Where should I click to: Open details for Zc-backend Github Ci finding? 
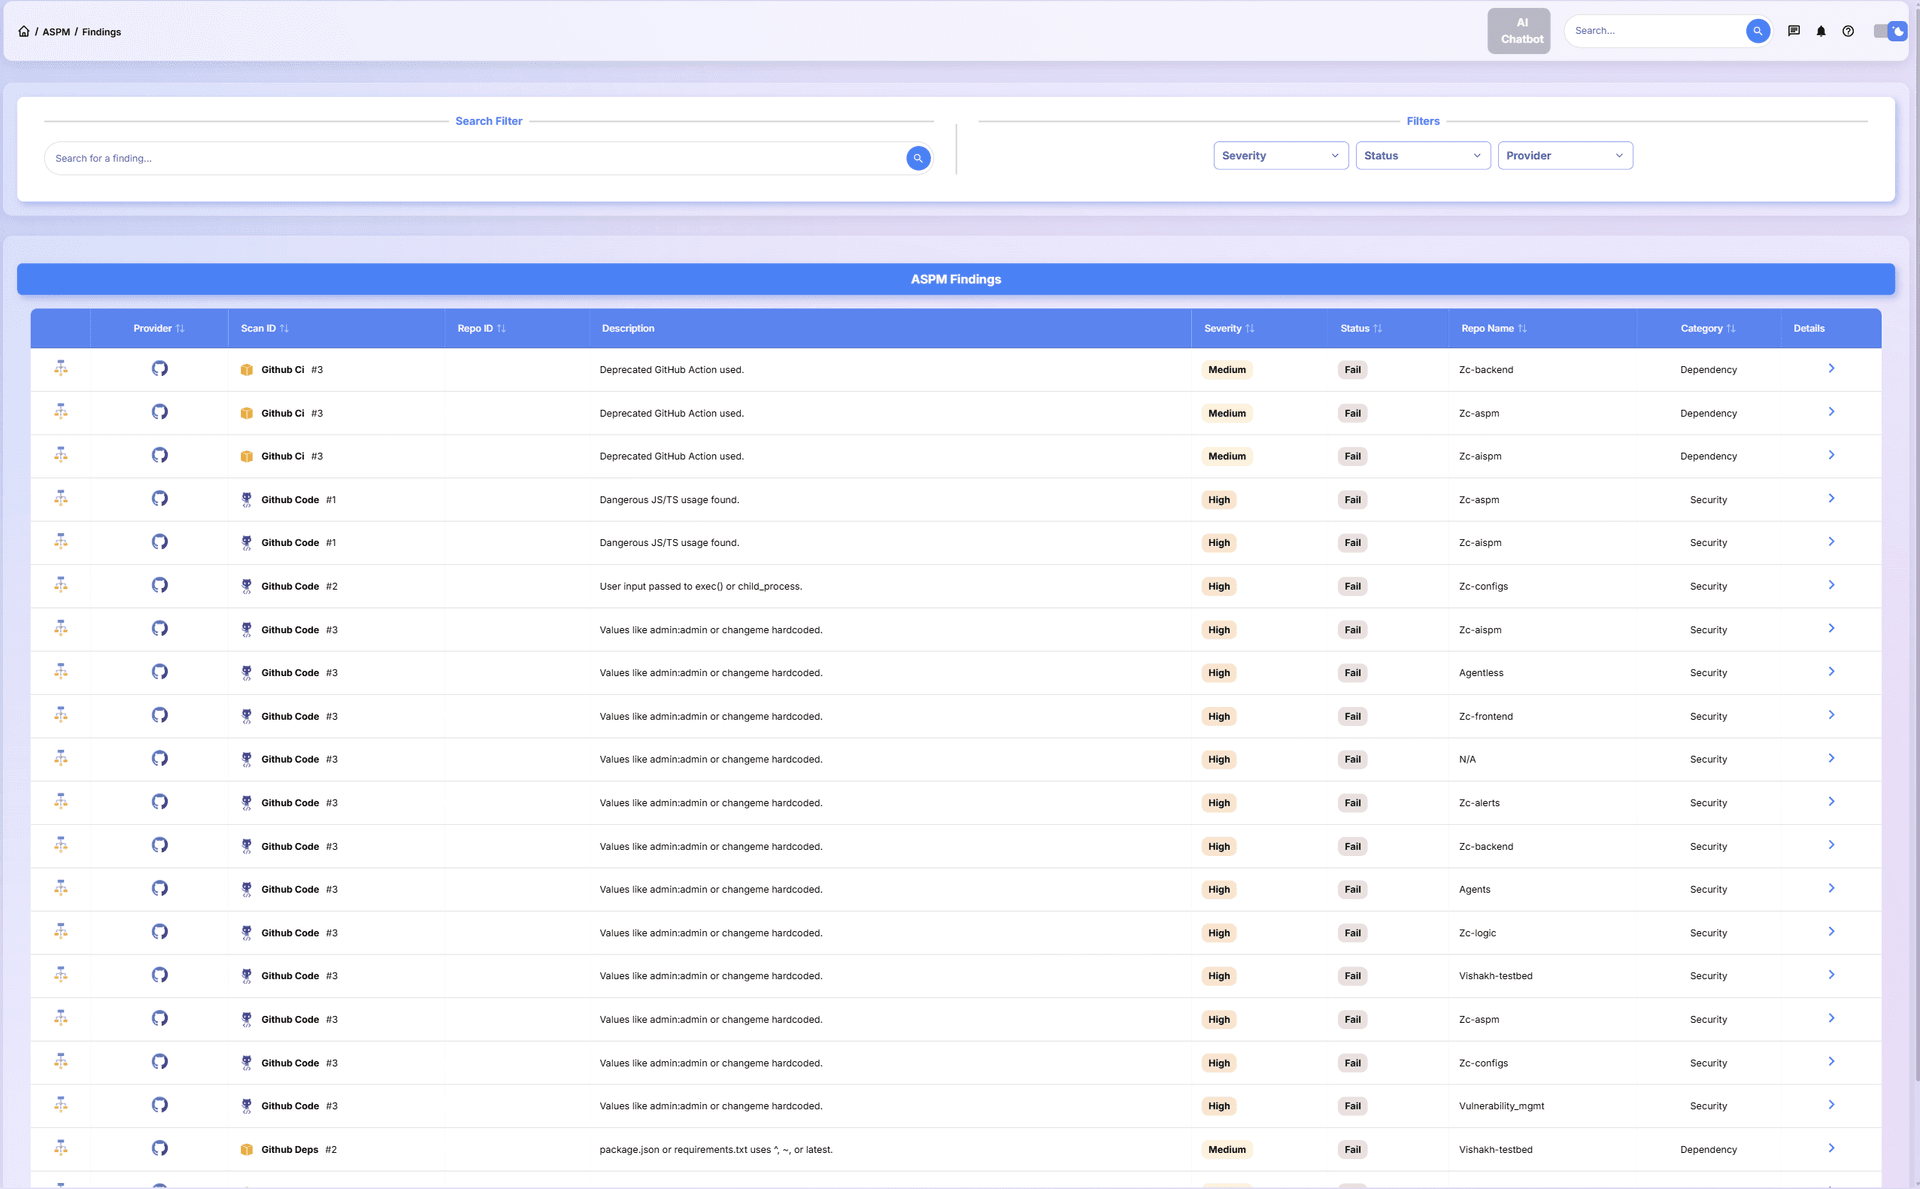pos(1831,369)
